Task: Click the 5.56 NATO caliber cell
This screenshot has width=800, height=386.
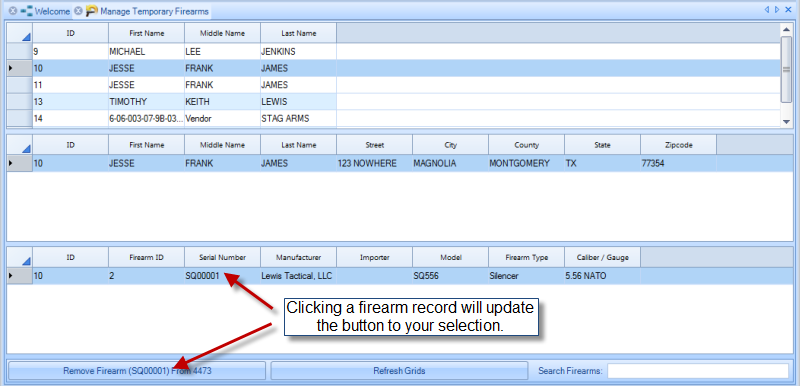Action: click(603, 276)
